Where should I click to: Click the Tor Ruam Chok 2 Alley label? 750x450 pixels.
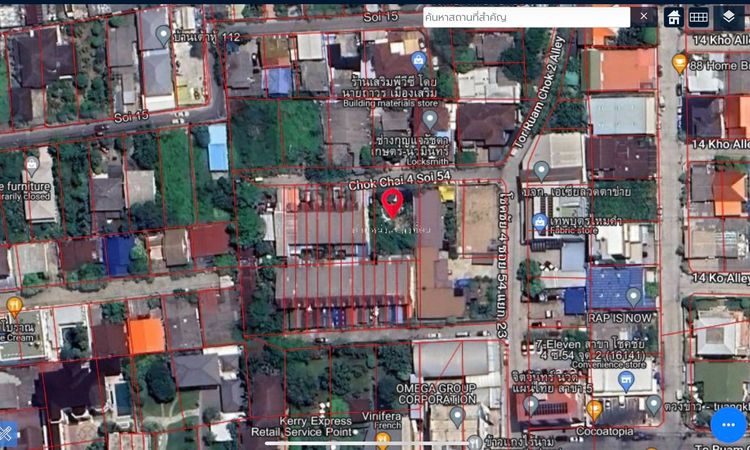[x=540, y=92]
